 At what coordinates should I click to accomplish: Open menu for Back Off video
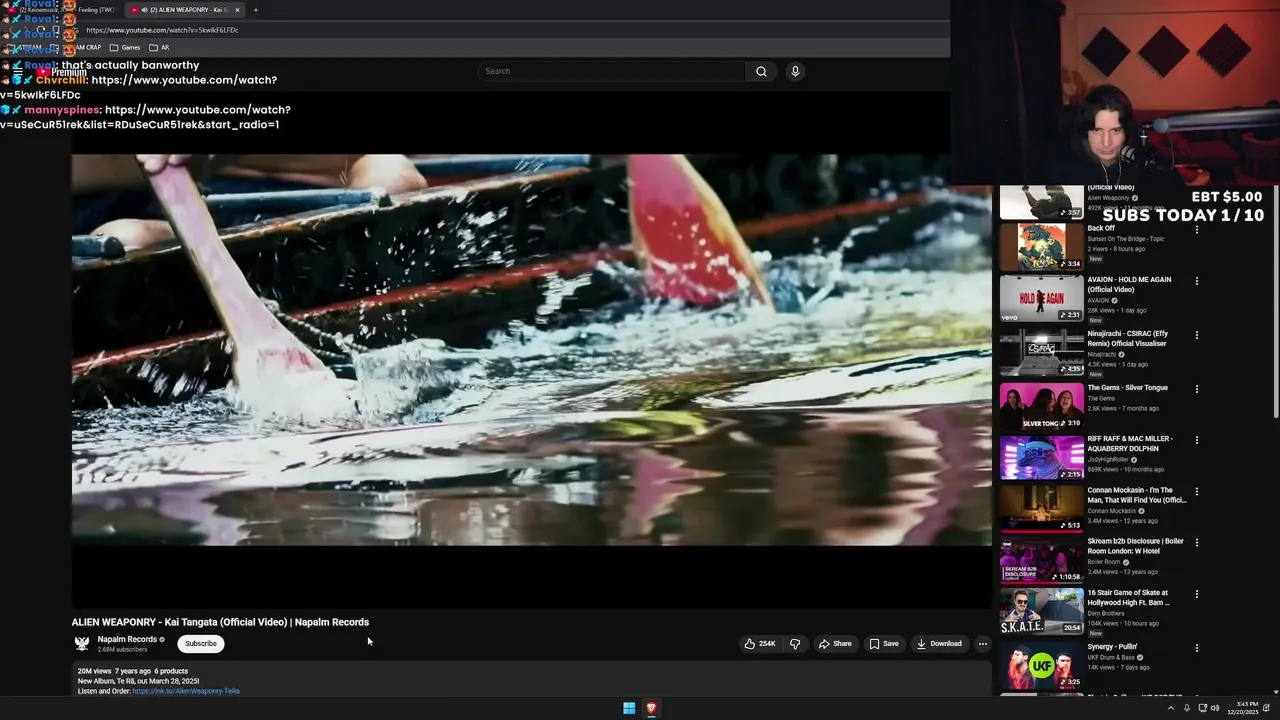pyautogui.click(x=1196, y=230)
